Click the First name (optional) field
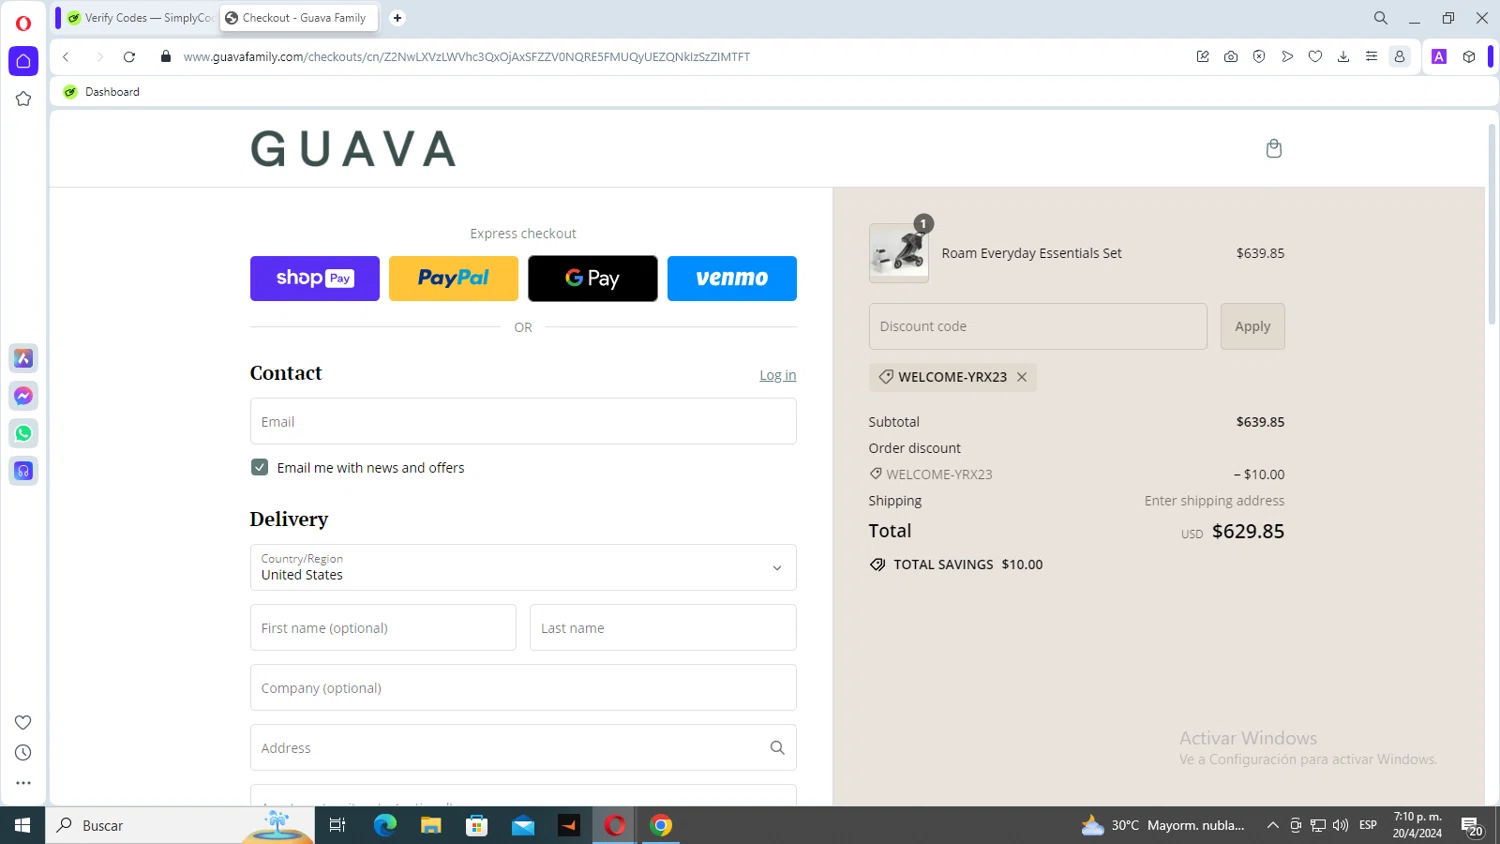 click(383, 627)
